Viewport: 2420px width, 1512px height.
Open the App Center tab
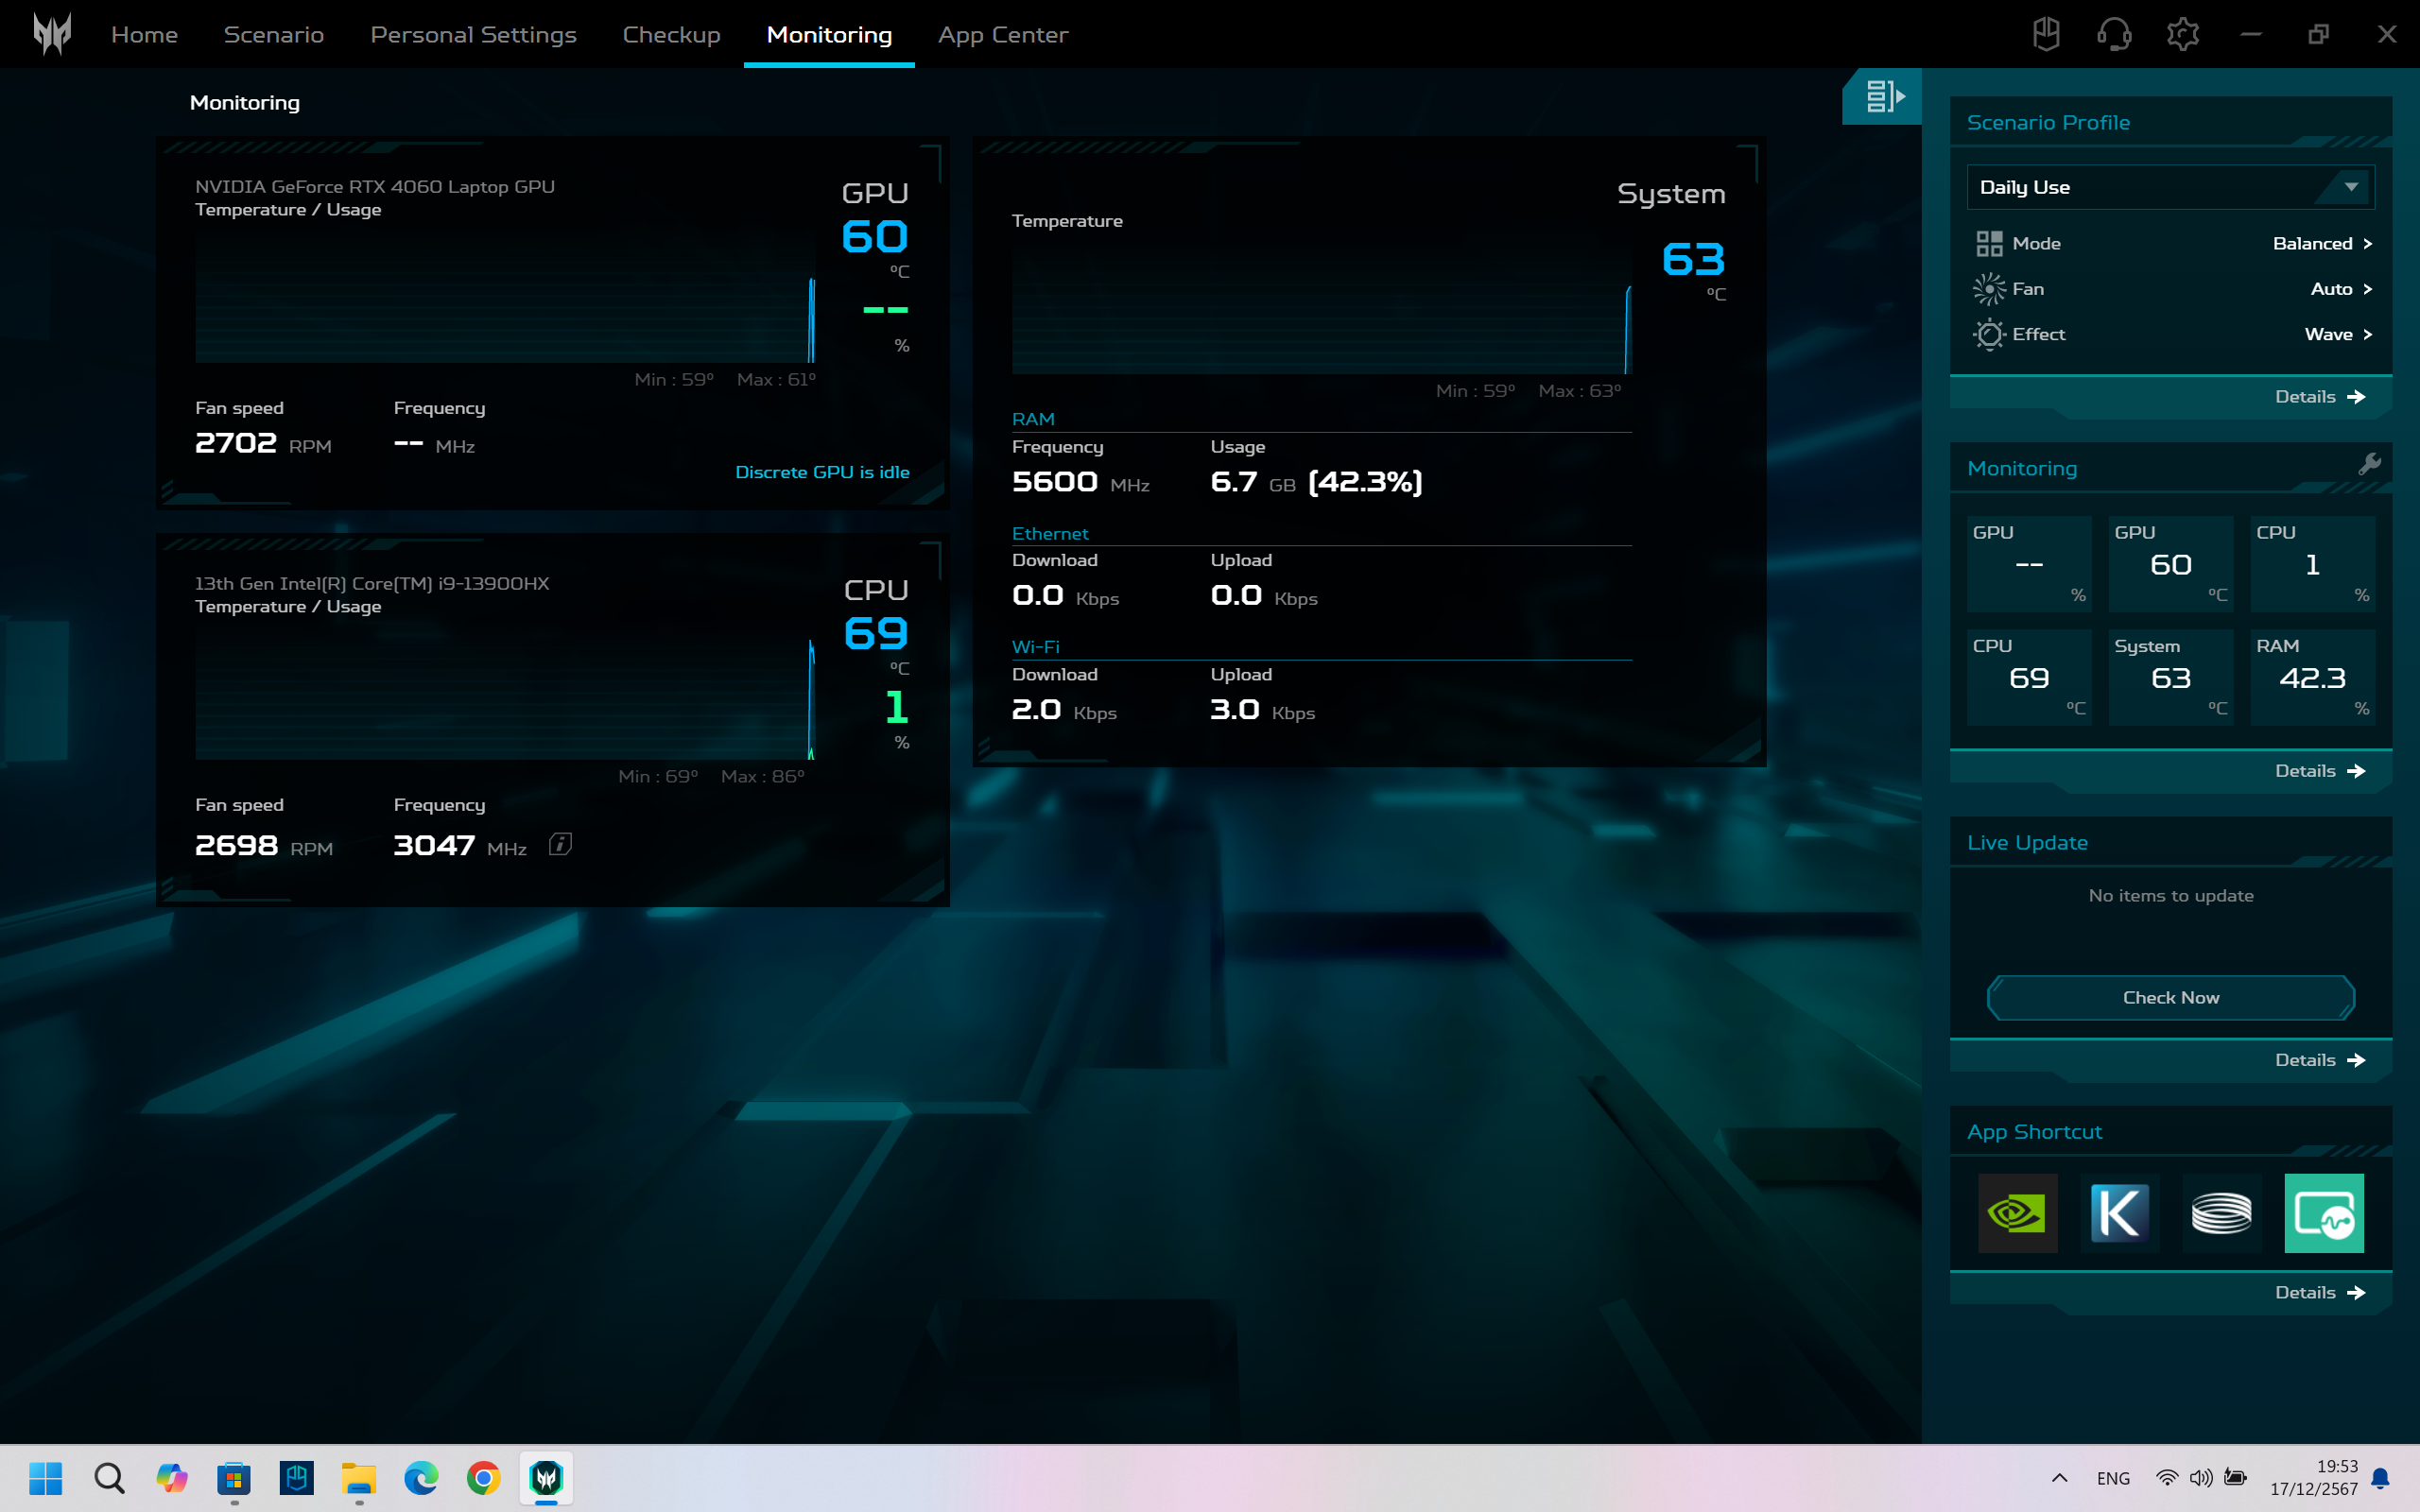[x=1003, y=34]
